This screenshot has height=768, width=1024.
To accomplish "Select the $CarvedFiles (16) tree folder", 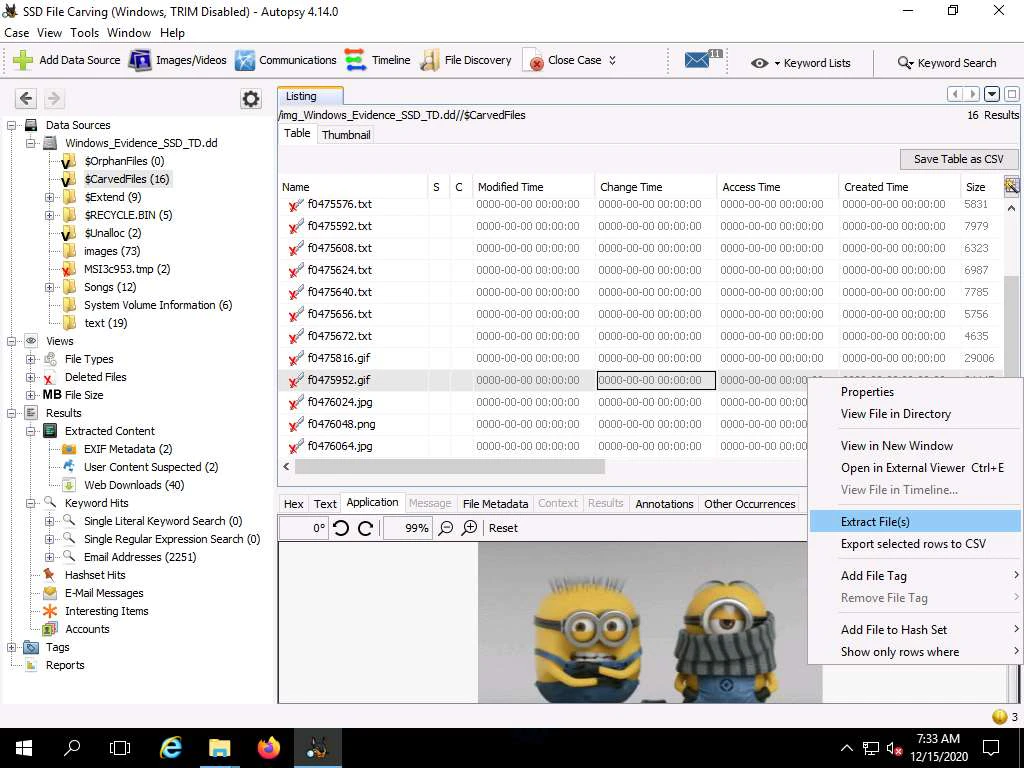I will pyautogui.click(x=127, y=179).
